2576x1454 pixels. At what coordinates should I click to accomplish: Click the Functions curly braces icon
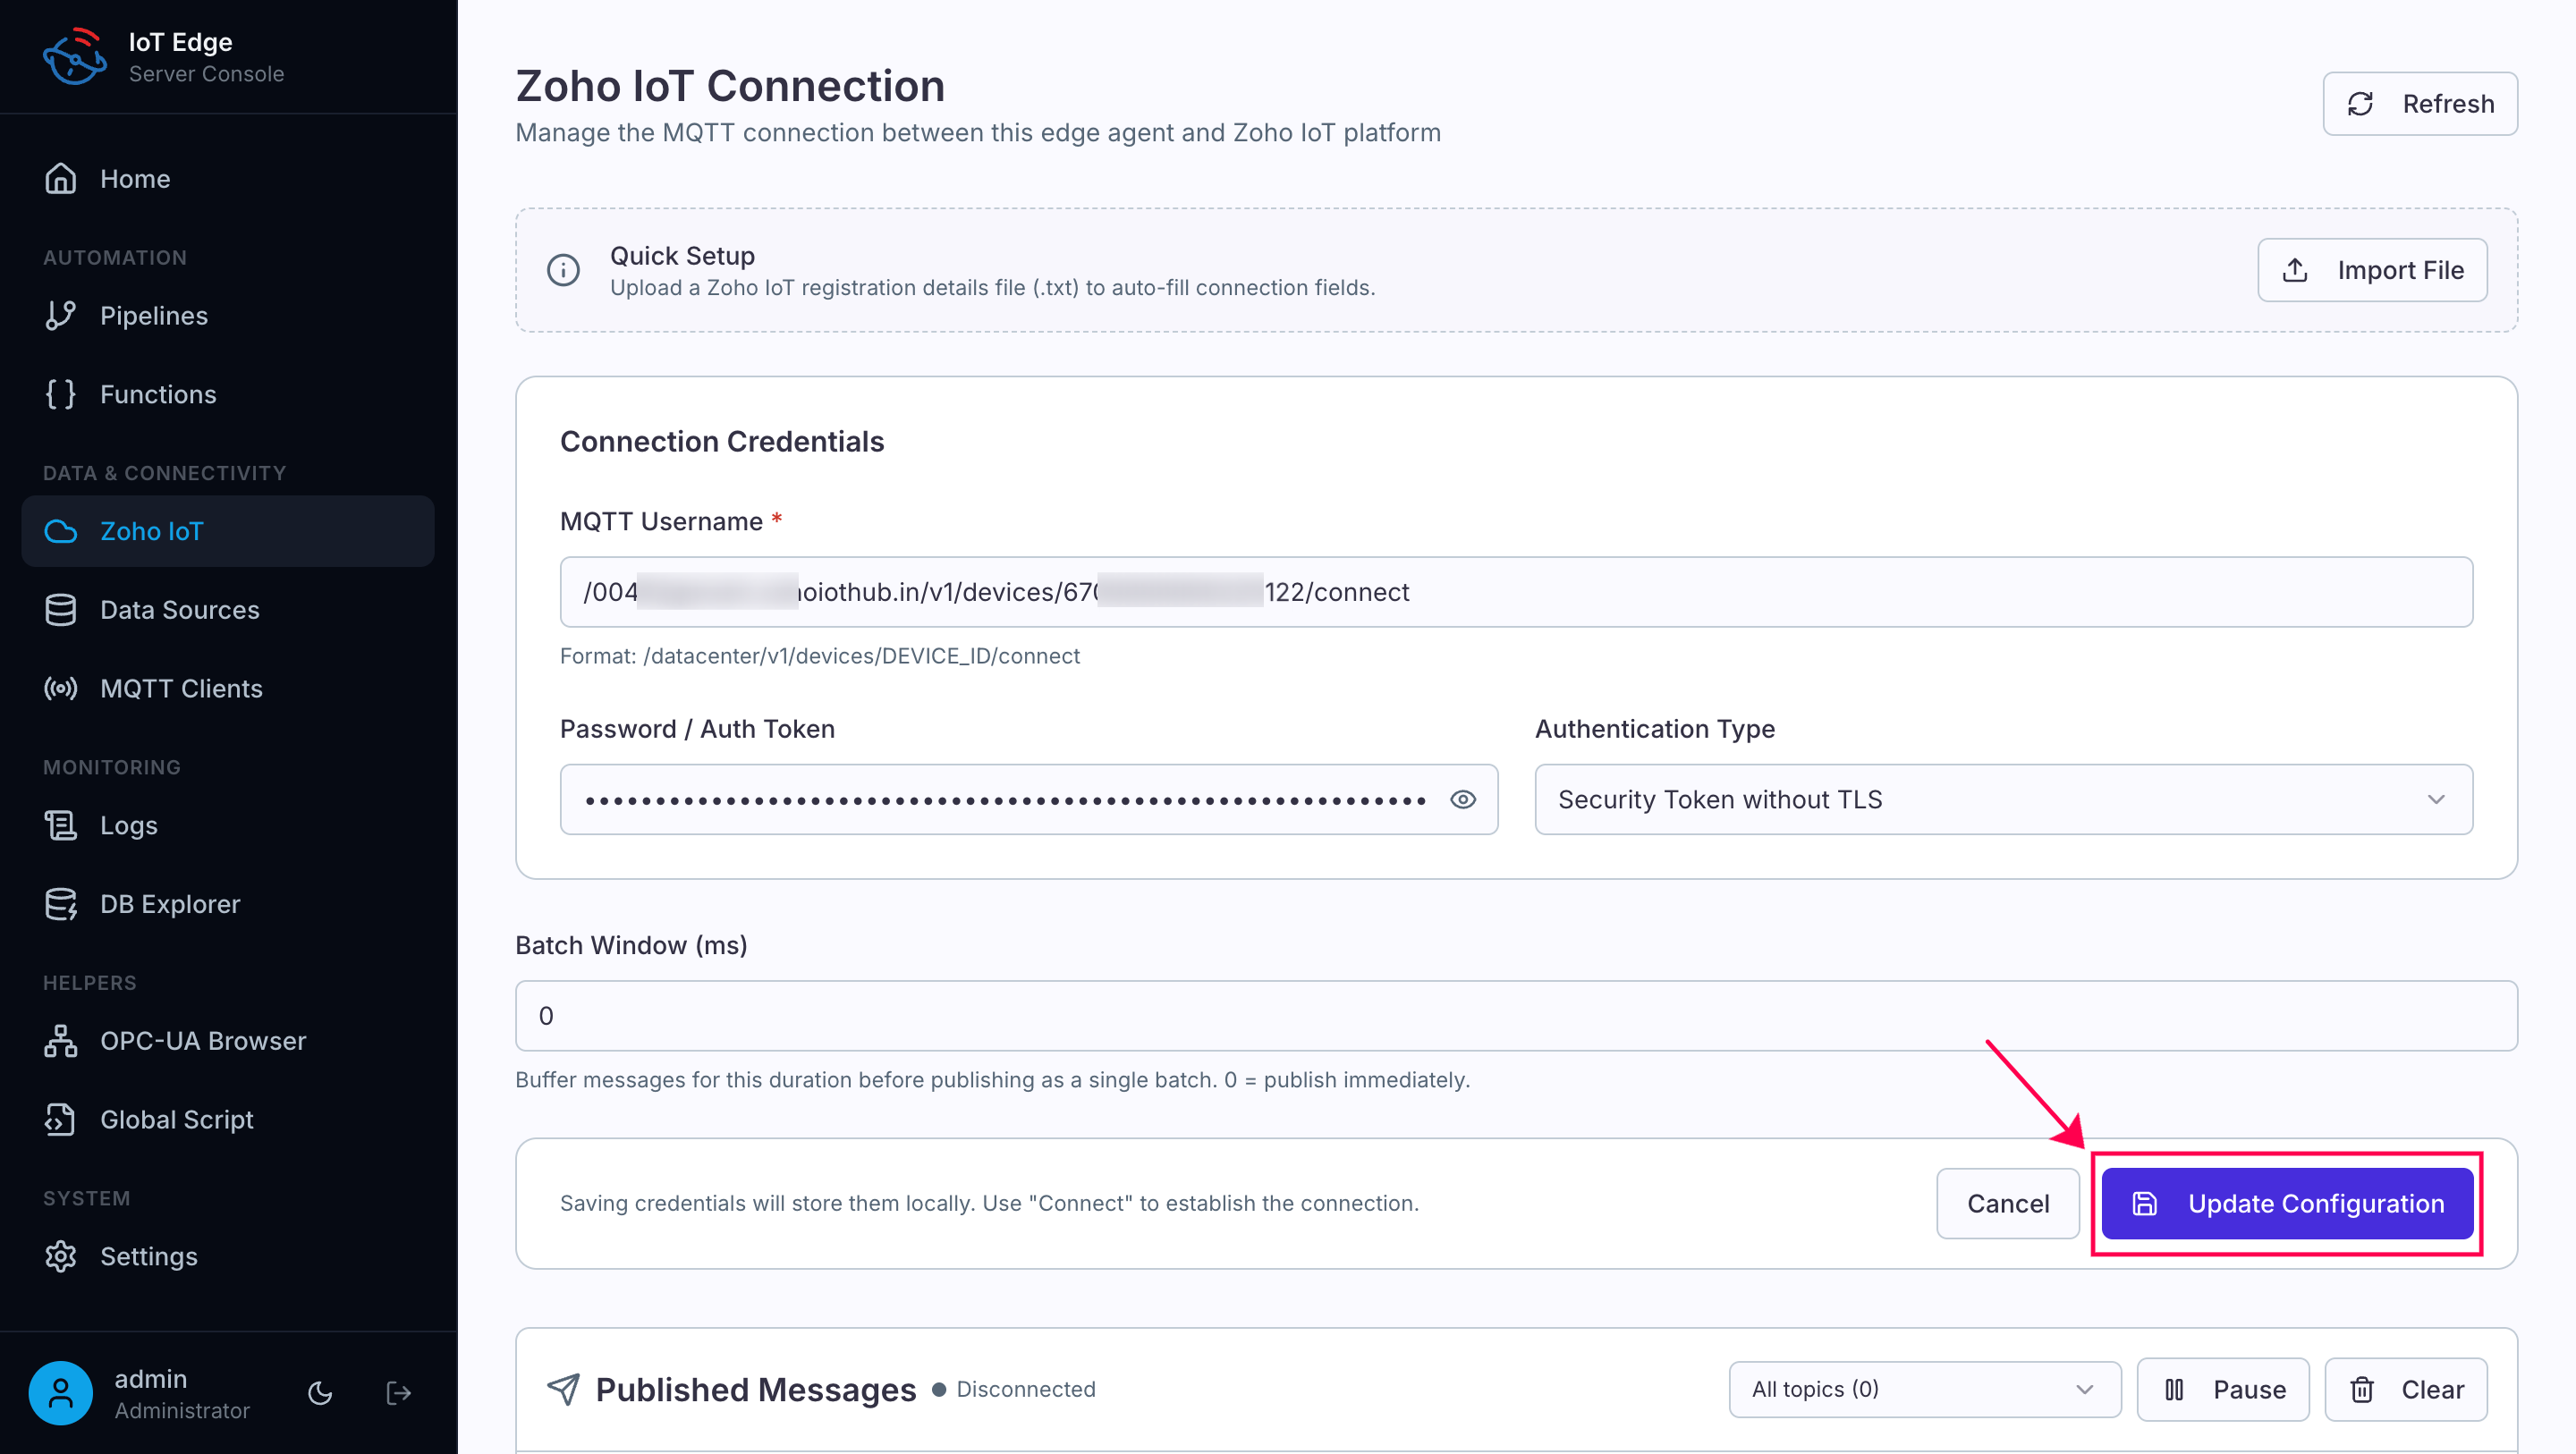click(61, 394)
